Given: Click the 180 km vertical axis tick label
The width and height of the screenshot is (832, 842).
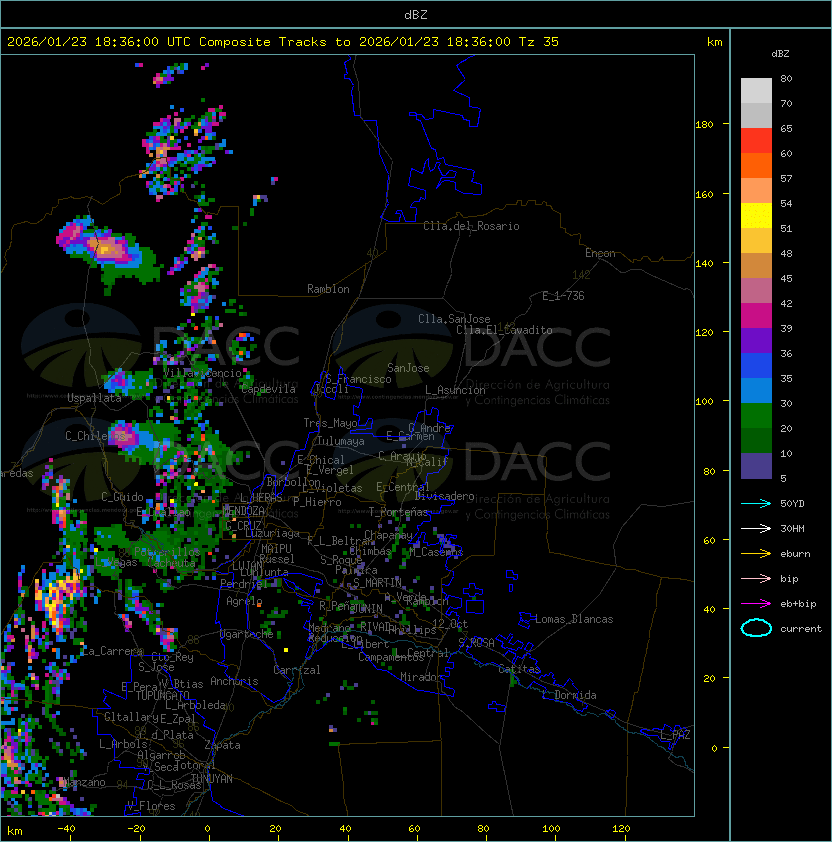Looking at the screenshot, I should point(704,125).
